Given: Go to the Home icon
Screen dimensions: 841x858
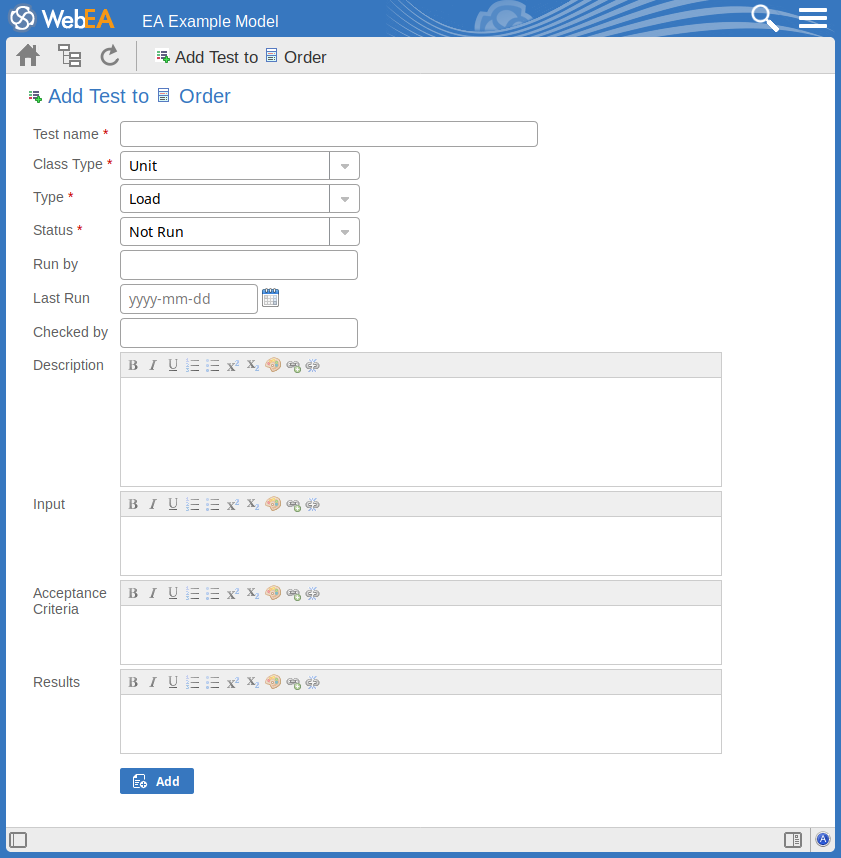Looking at the screenshot, I should pos(28,56).
